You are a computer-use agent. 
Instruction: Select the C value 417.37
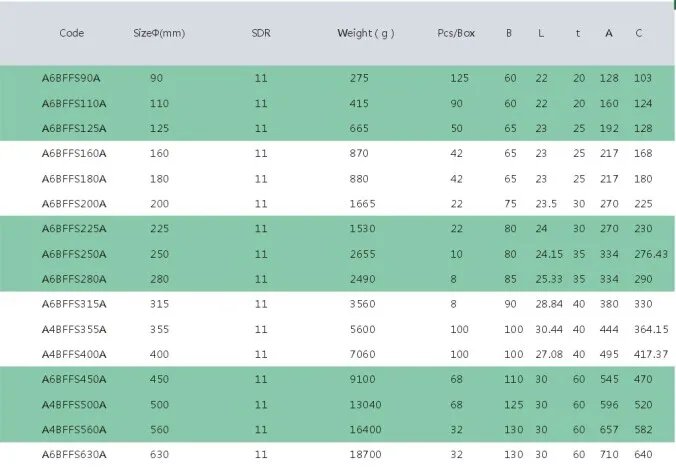pyautogui.click(x=651, y=355)
